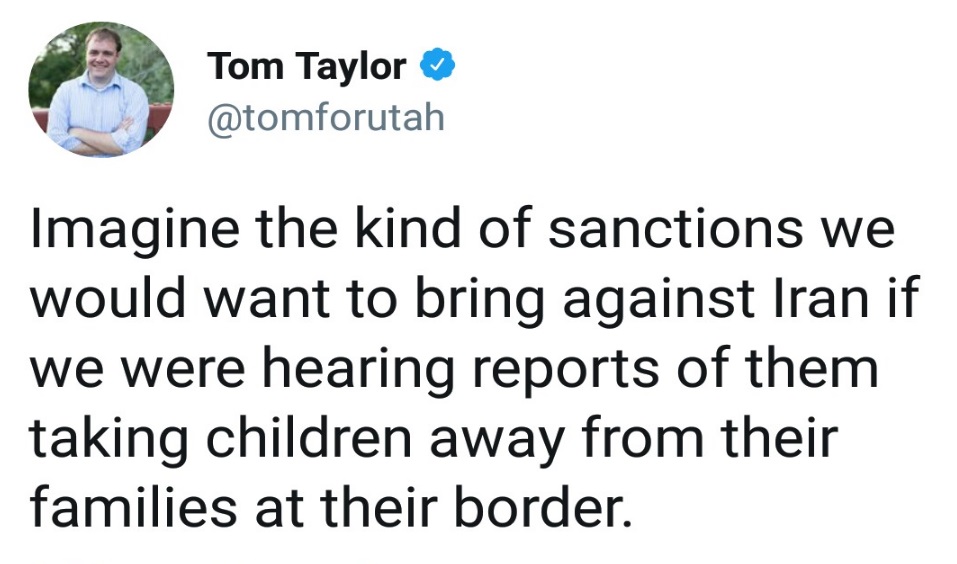Click Tom Taylor's profile picture
This screenshot has width=957, height=564.
point(101,90)
